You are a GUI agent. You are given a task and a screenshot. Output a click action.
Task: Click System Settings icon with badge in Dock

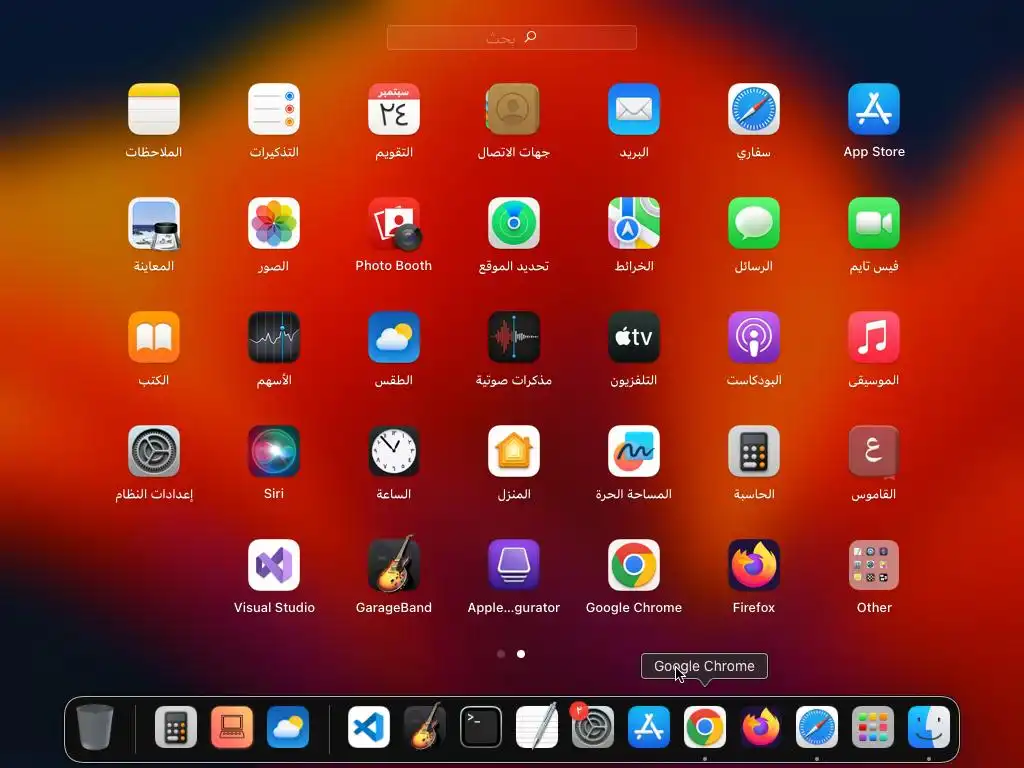pos(592,726)
